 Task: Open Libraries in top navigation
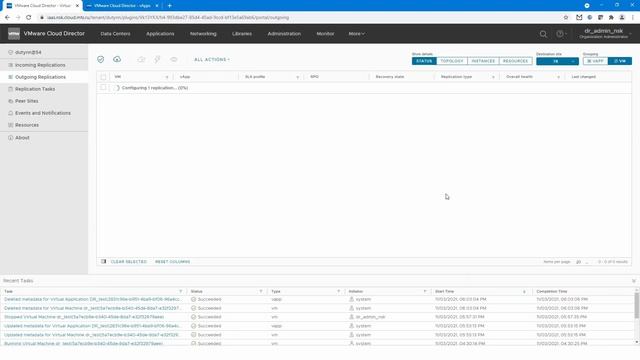(242, 34)
